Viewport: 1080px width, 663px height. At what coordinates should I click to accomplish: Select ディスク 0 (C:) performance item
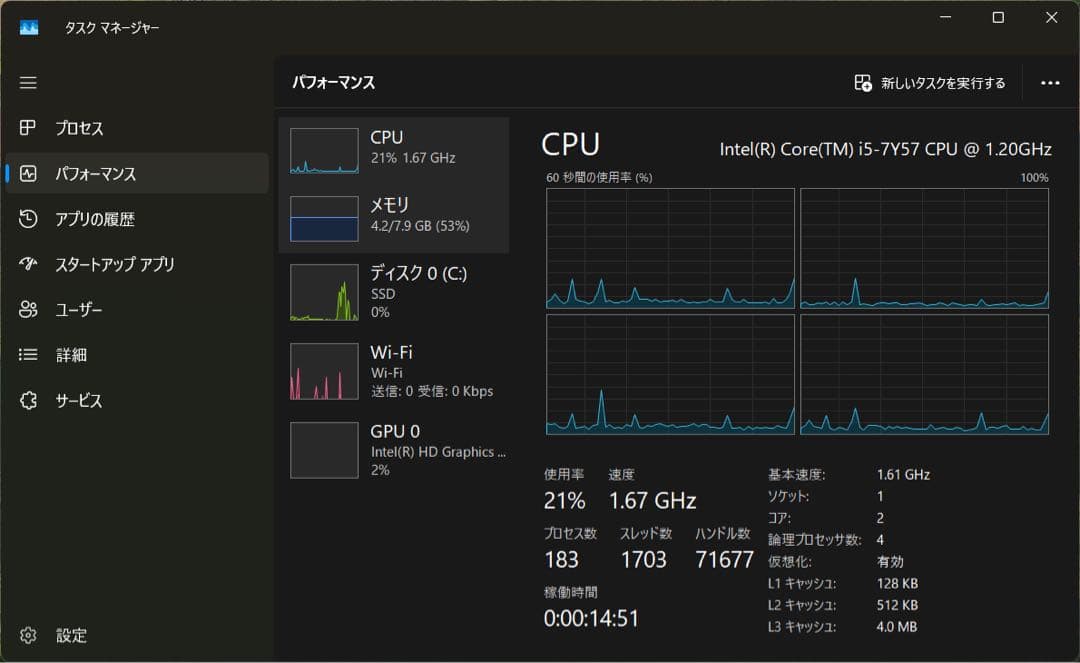tap(393, 291)
